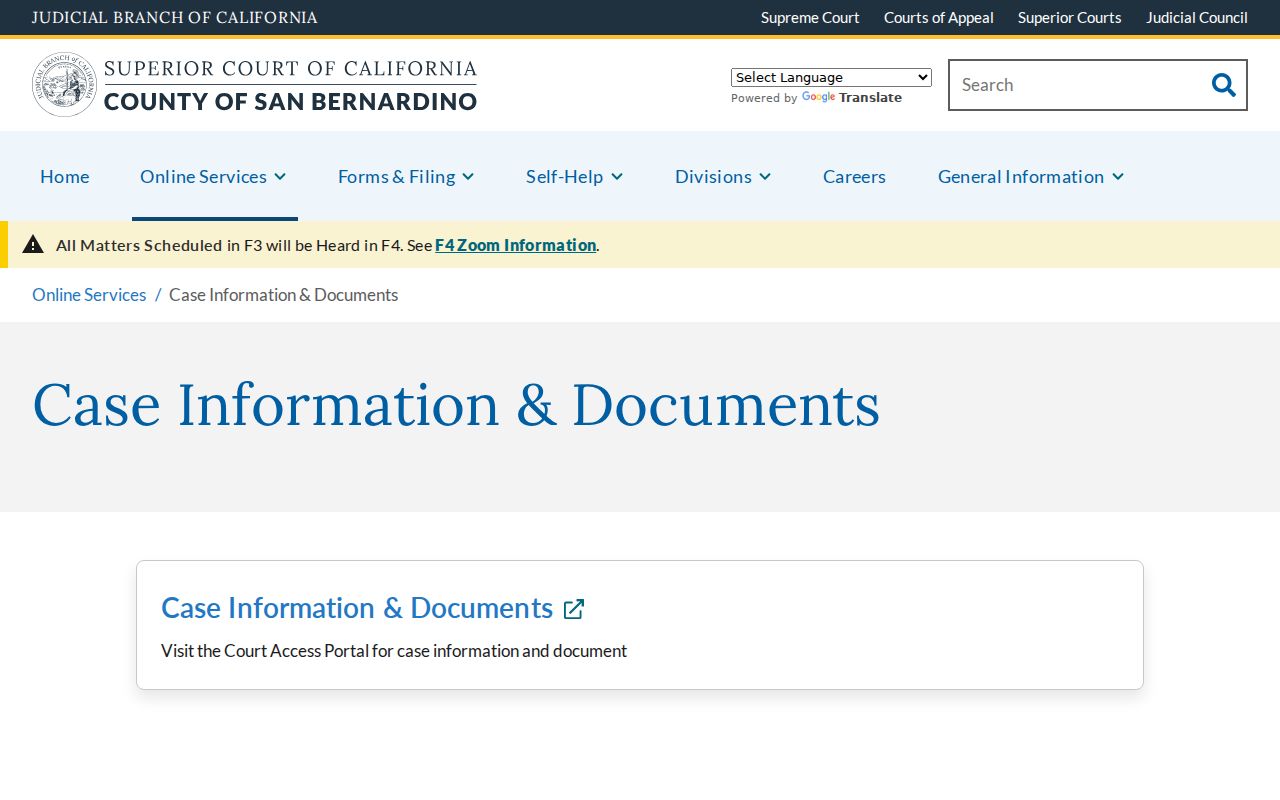The image size is (1280, 800).
Task: Click the warning triangle alert icon
Action: 33,244
